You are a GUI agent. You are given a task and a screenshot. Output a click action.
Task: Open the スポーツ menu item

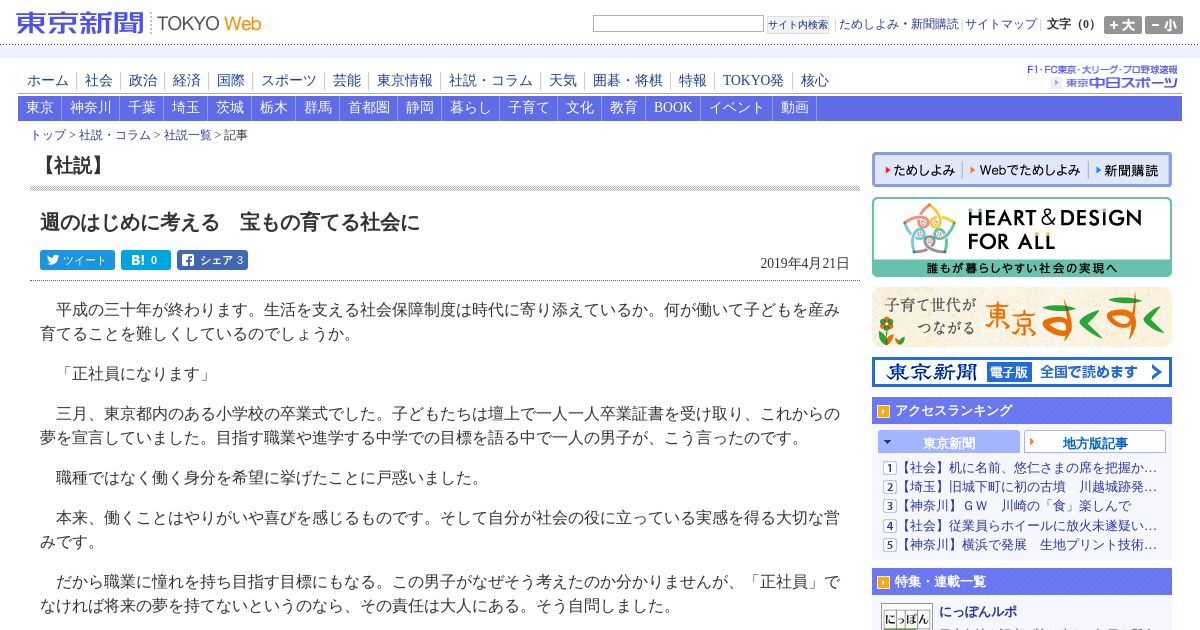(289, 81)
